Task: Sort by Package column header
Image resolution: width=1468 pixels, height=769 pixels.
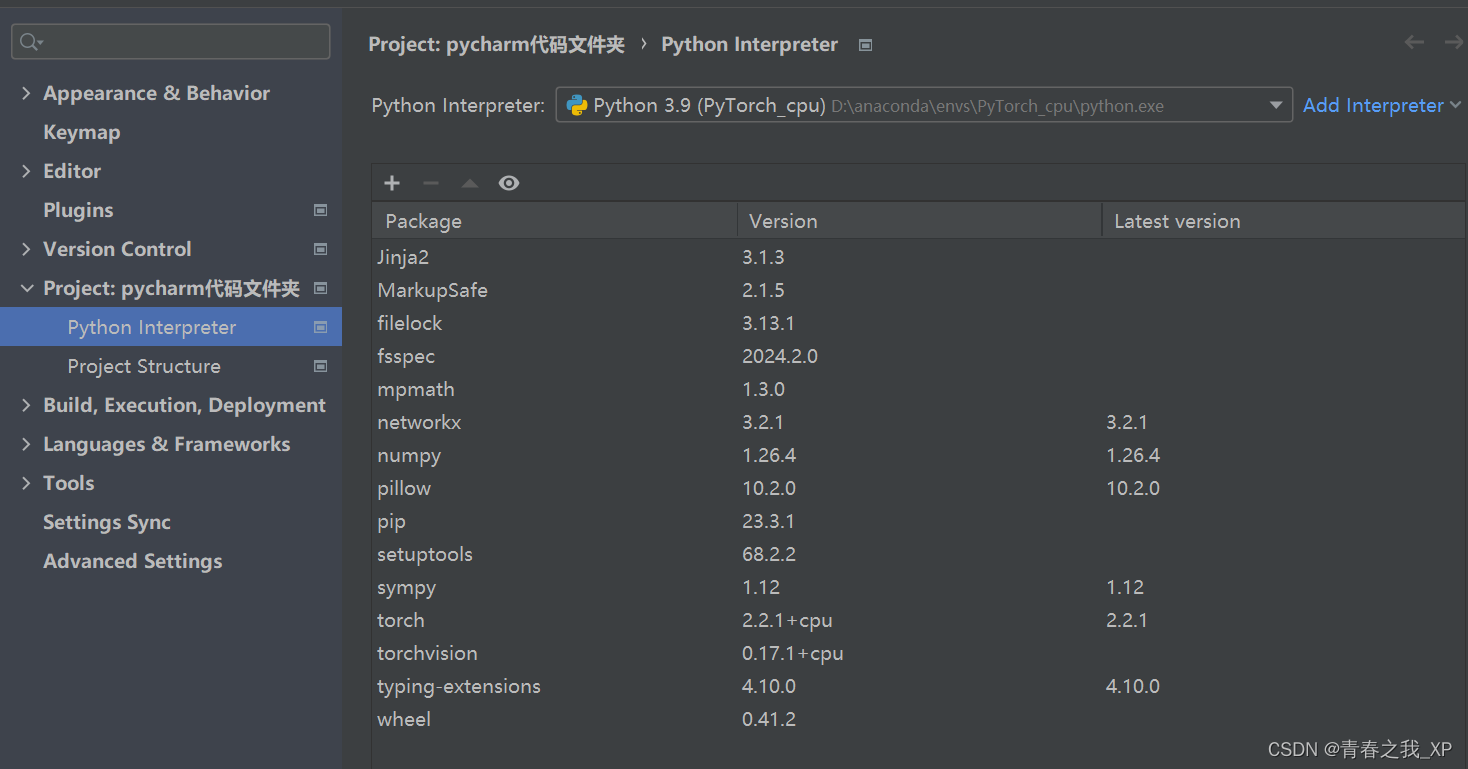Action: pyautogui.click(x=555, y=221)
